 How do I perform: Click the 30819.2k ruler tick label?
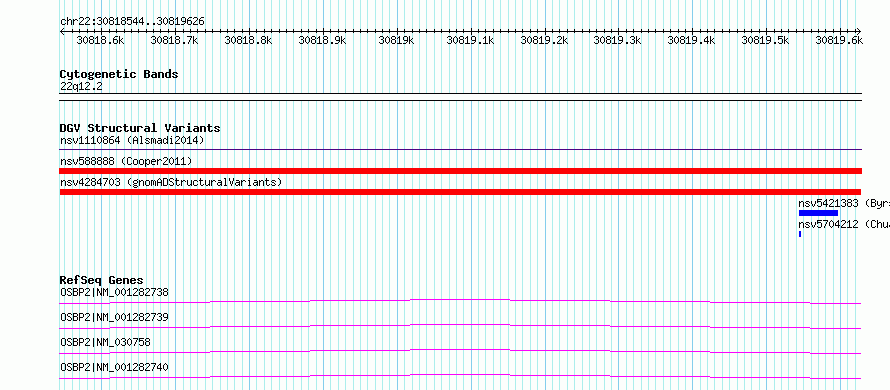tap(544, 40)
